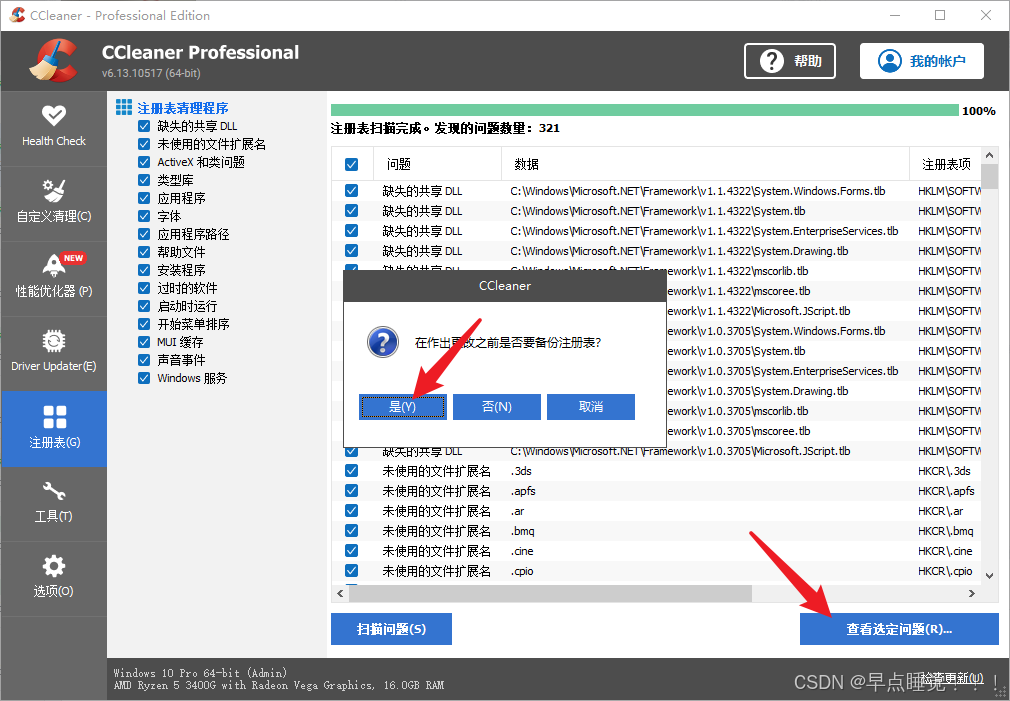Viewport: 1010px width, 701px height.
Task: Click Cancel (取消) in dialog
Action: 591,407
